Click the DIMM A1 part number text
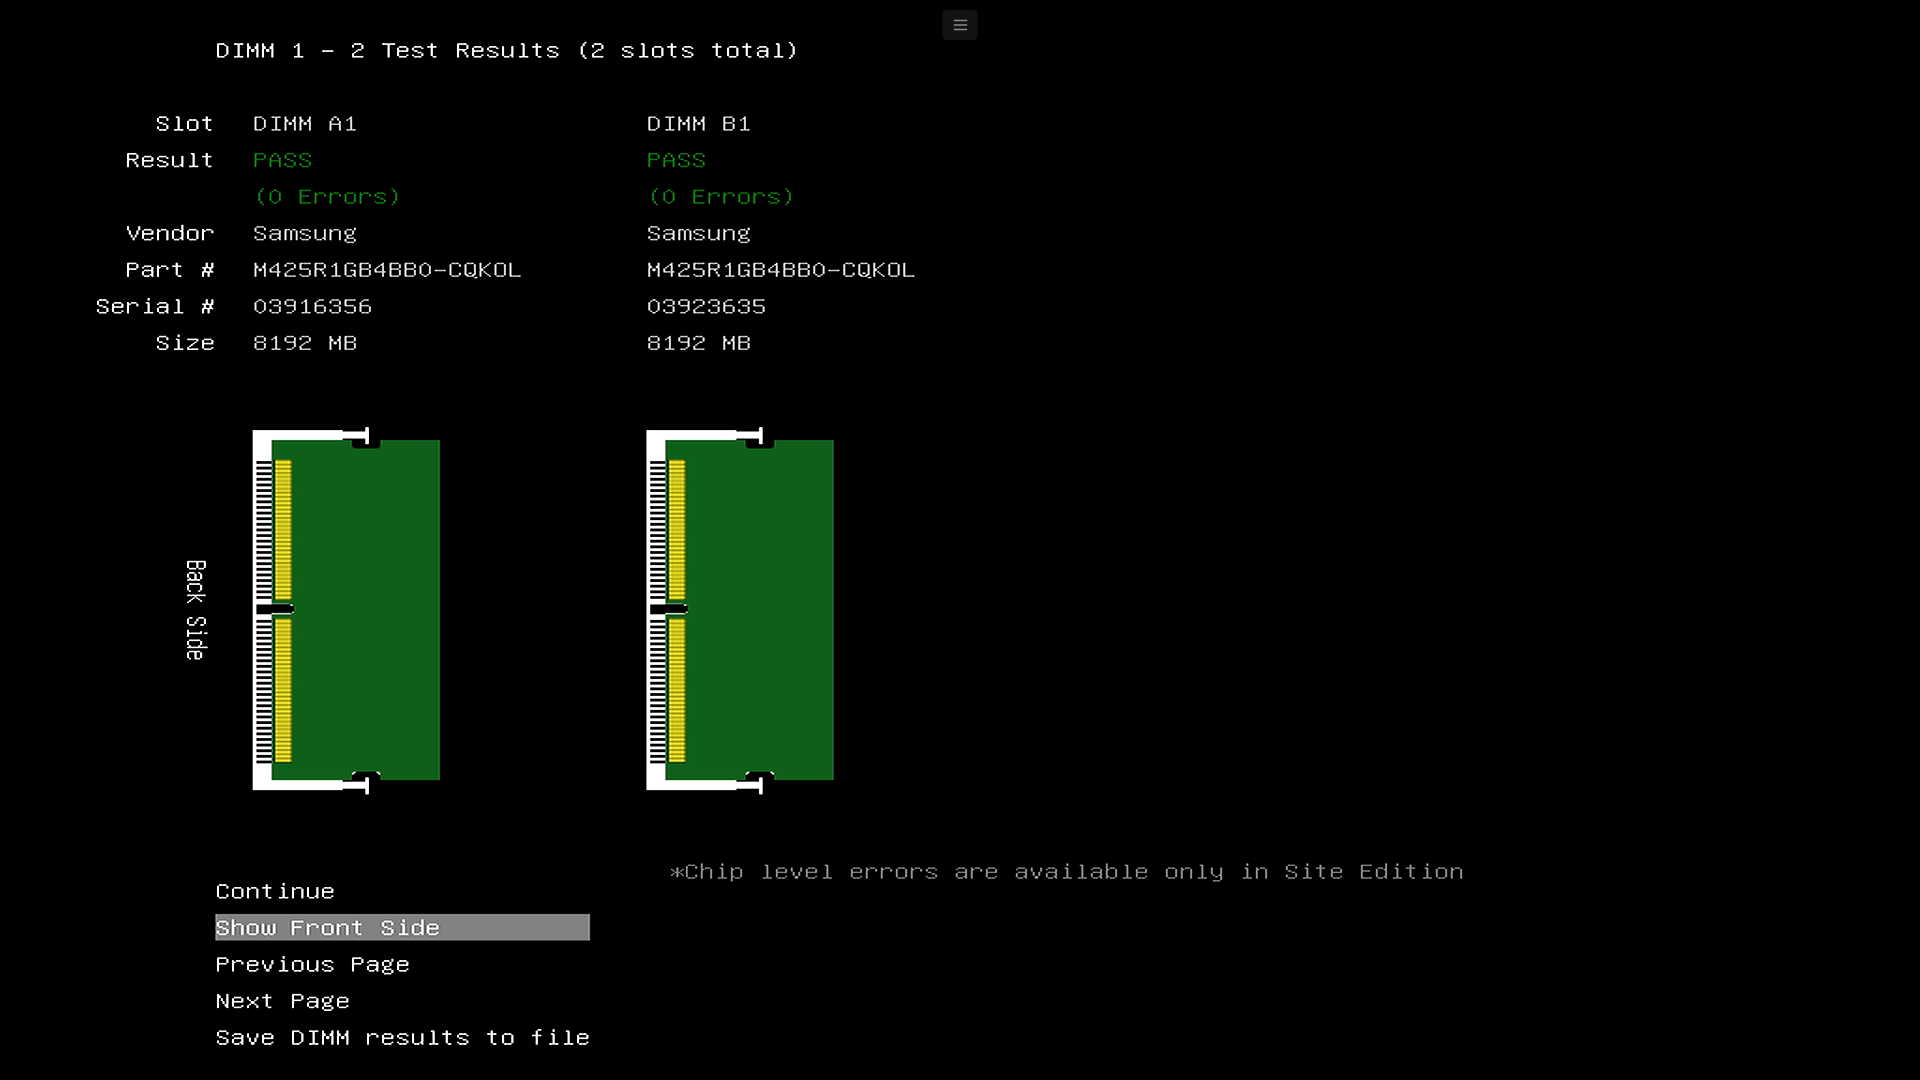Image resolution: width=1920 pixels, height=1080 pixels. click(387, 270)
